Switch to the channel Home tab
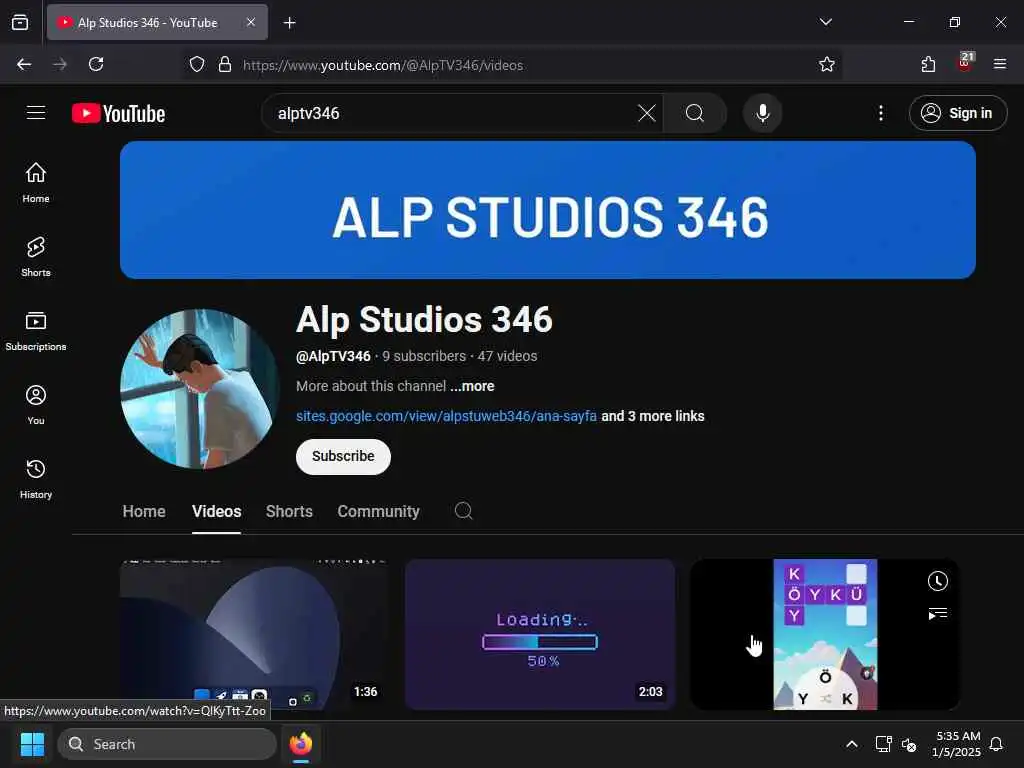Image resolution: width=1024 pixels, height=768 pixels. pos(144,511)
